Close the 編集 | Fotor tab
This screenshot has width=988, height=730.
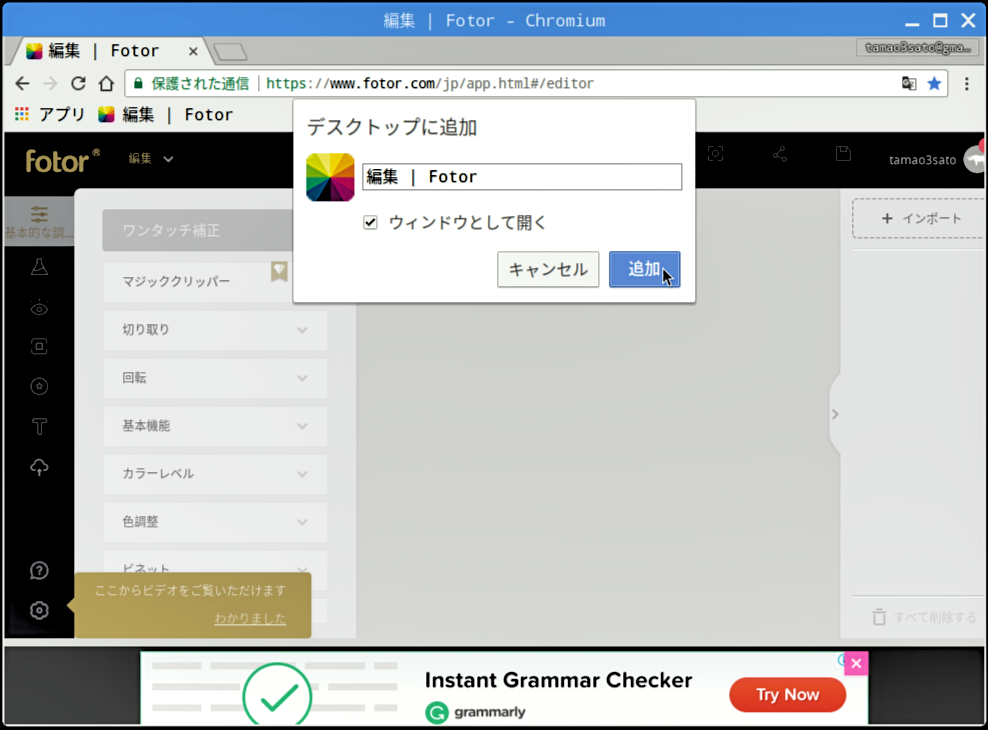[x=193, y=52]
